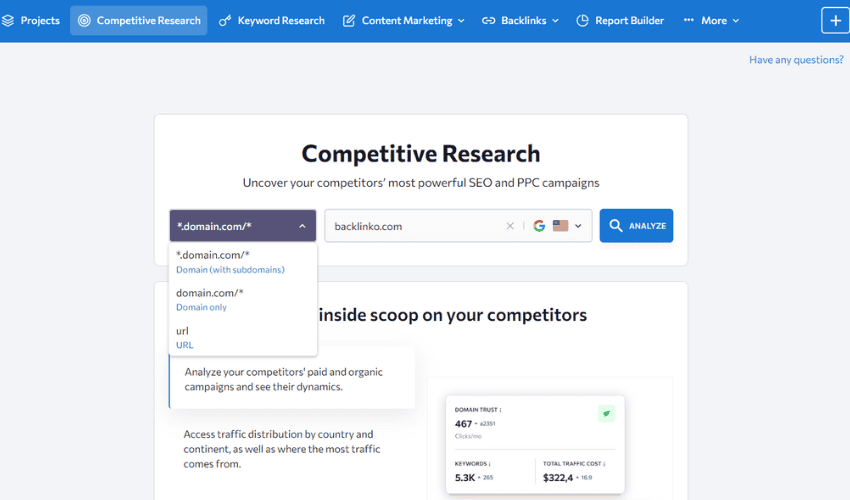
Task: Open Keyword Research tab
Action: (272, 21)
